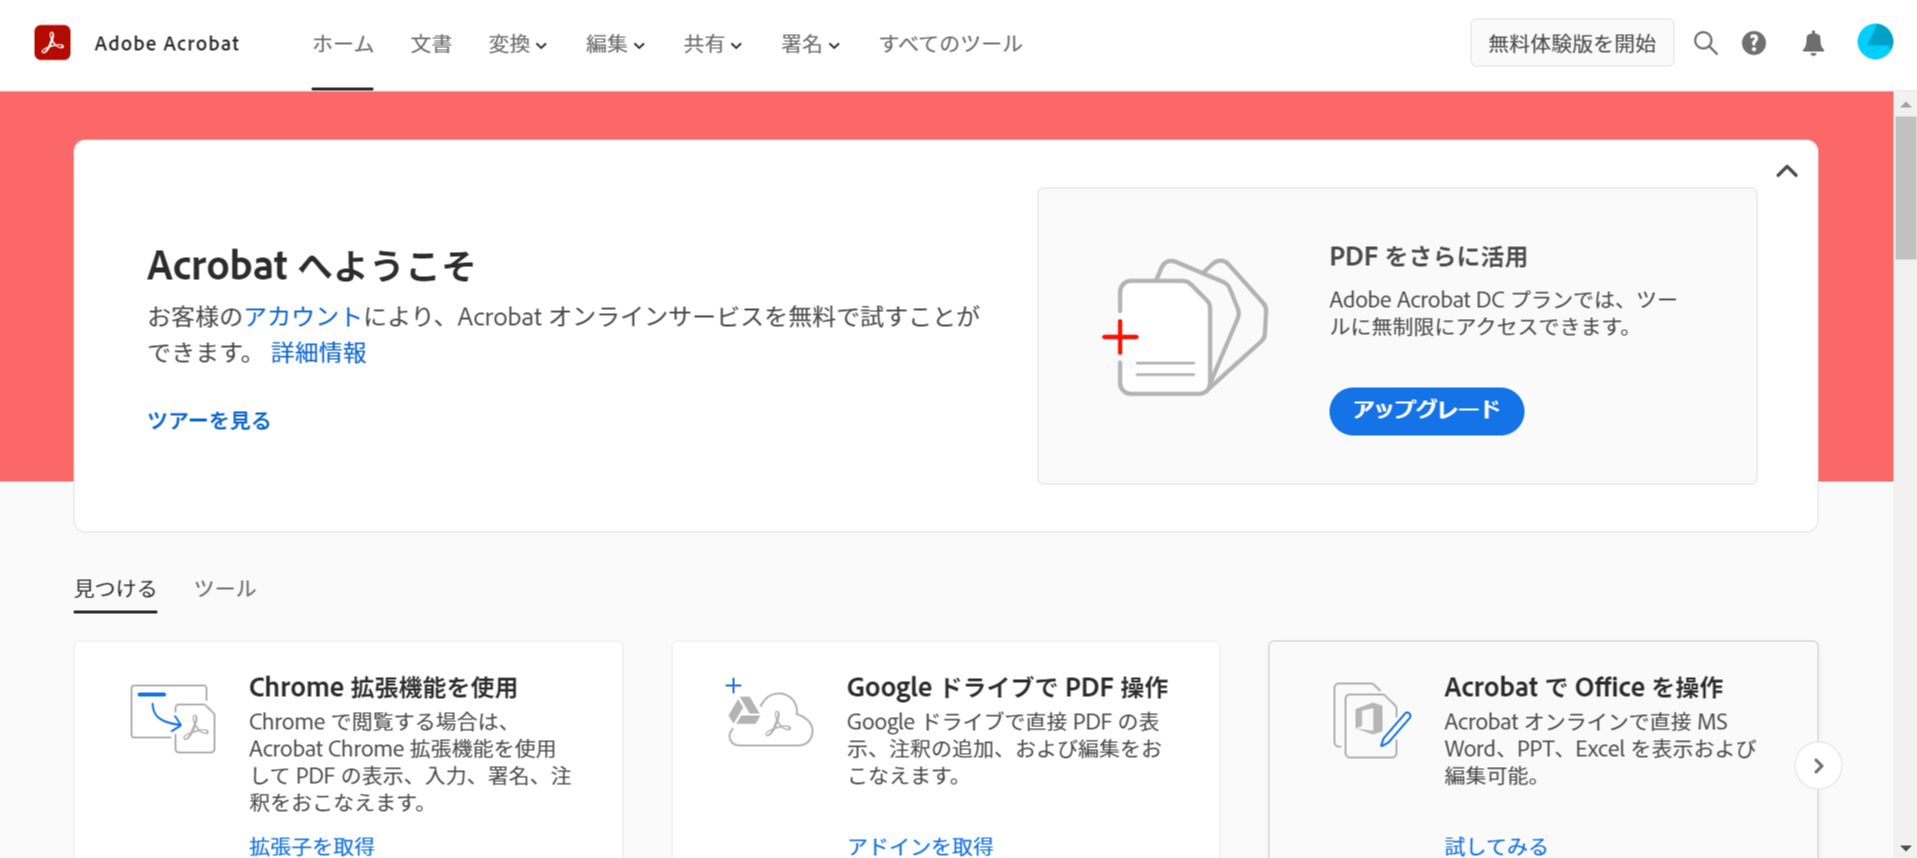Click the Office document pencil icon
Viewport: 1917px width, 858px height.
(x=1371, y=720)
